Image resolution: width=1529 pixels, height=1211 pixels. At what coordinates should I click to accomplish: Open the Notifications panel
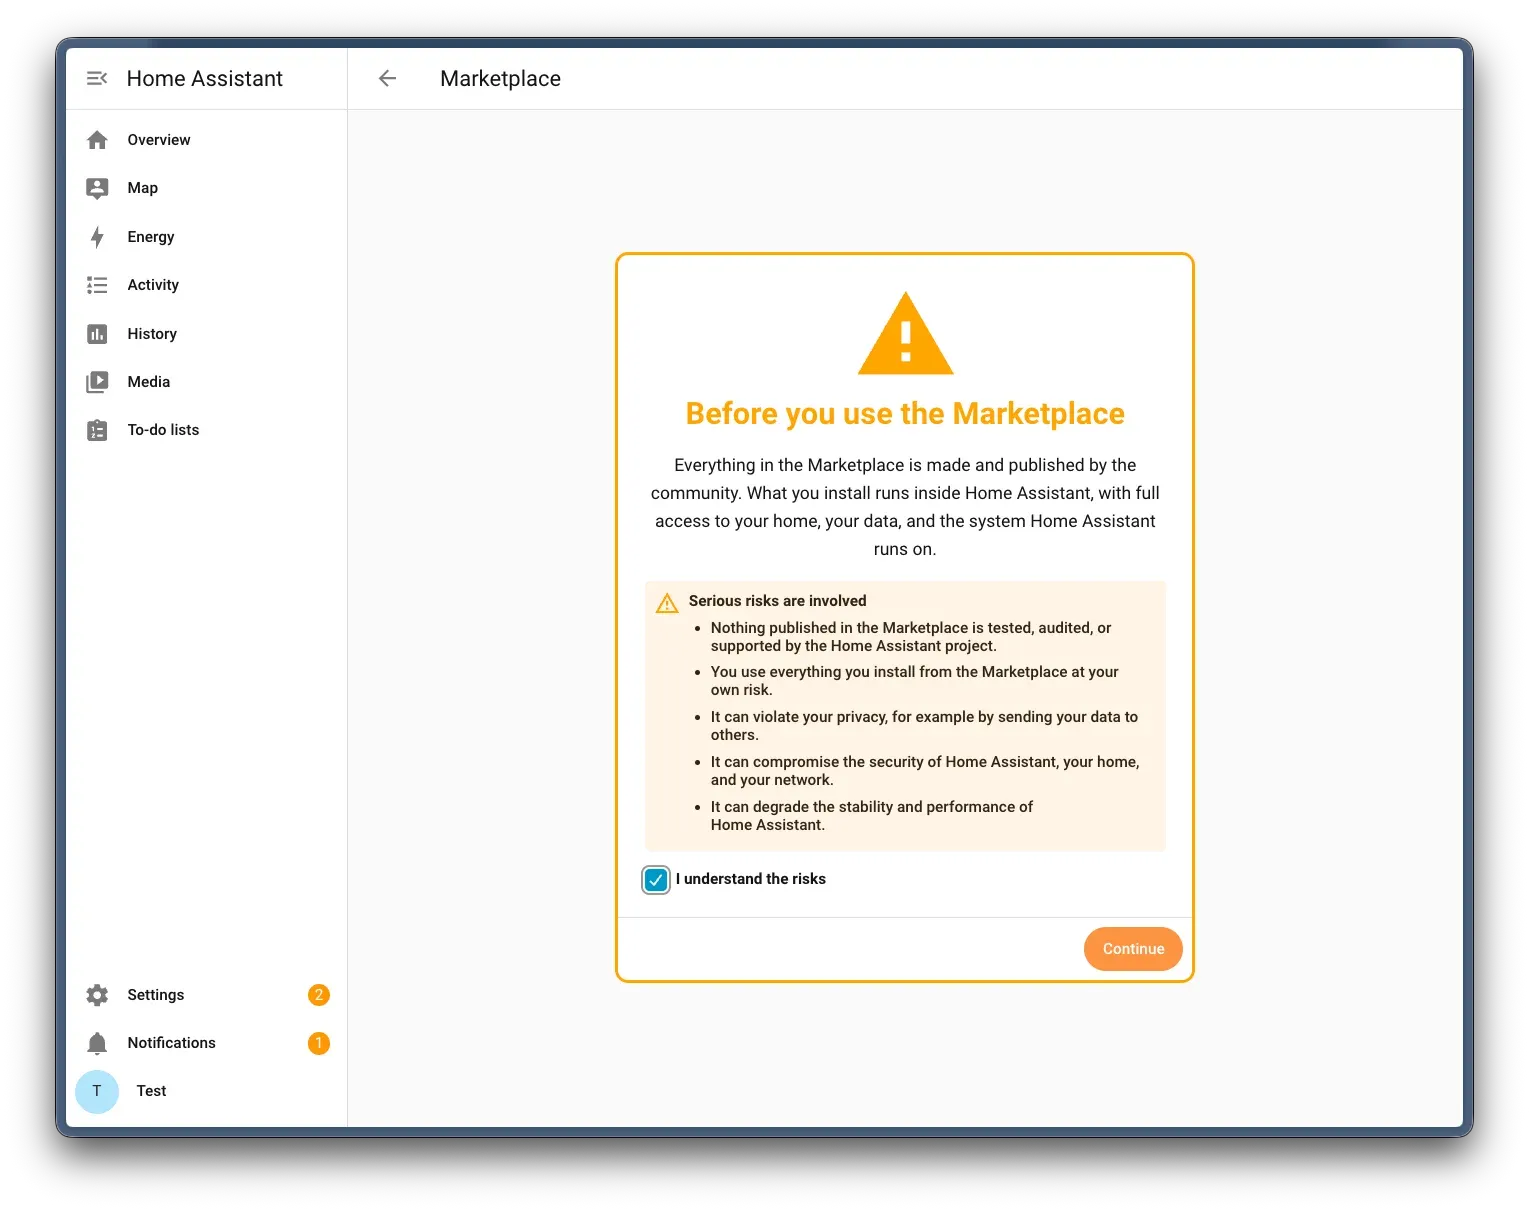coord(207,1043)
